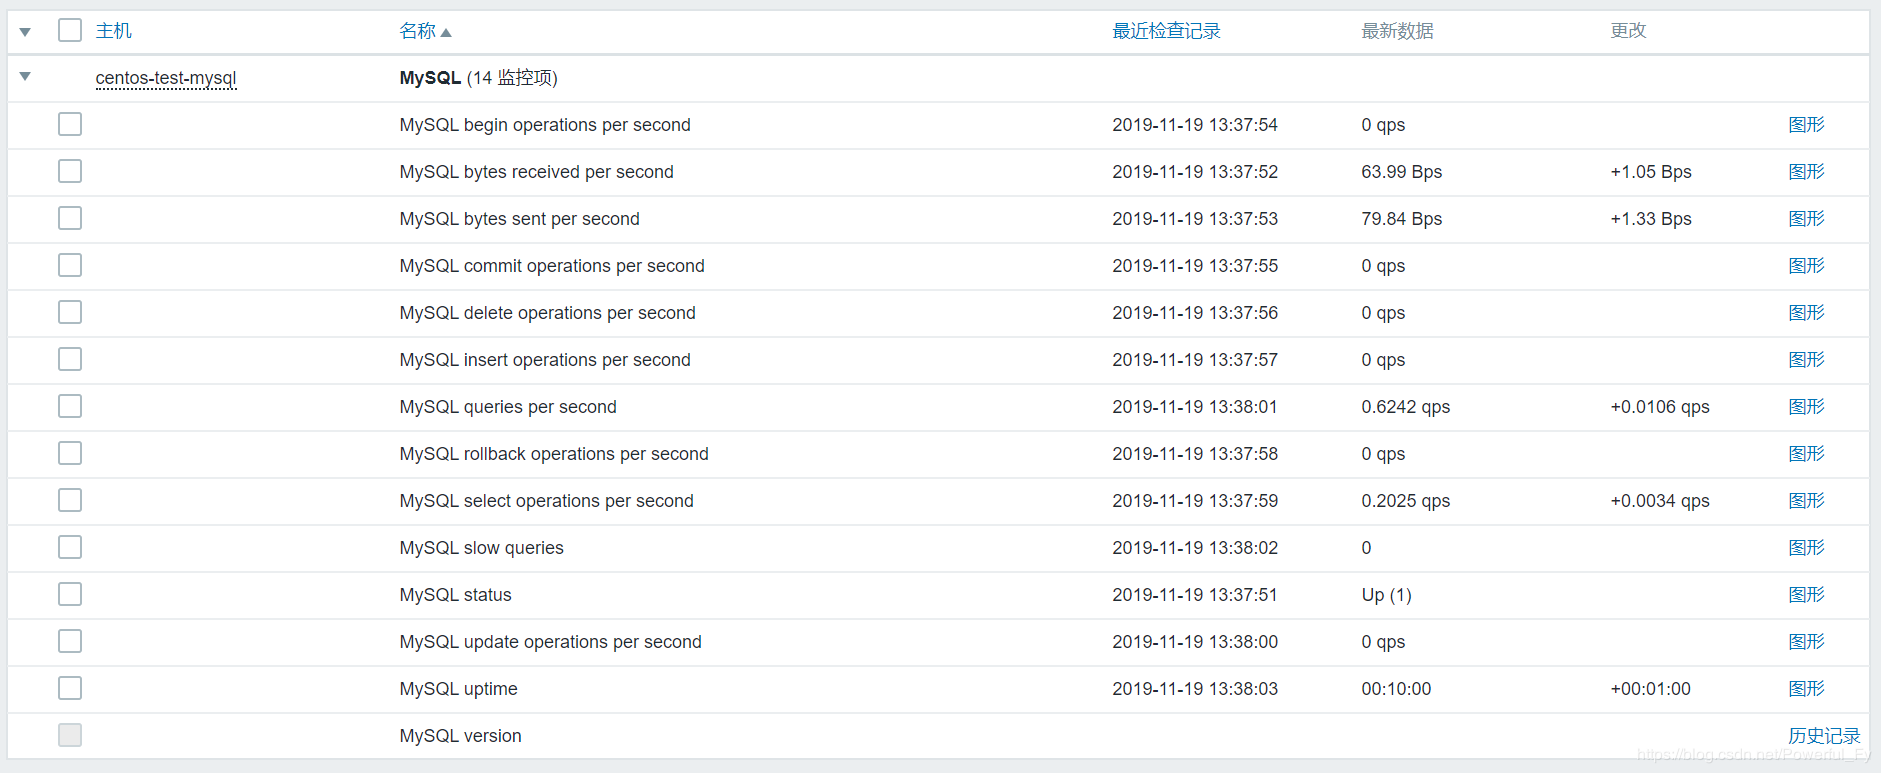This screenshot has width=1881, height=773.
Task: Check the MySQL status row
Action: (70, 594)
